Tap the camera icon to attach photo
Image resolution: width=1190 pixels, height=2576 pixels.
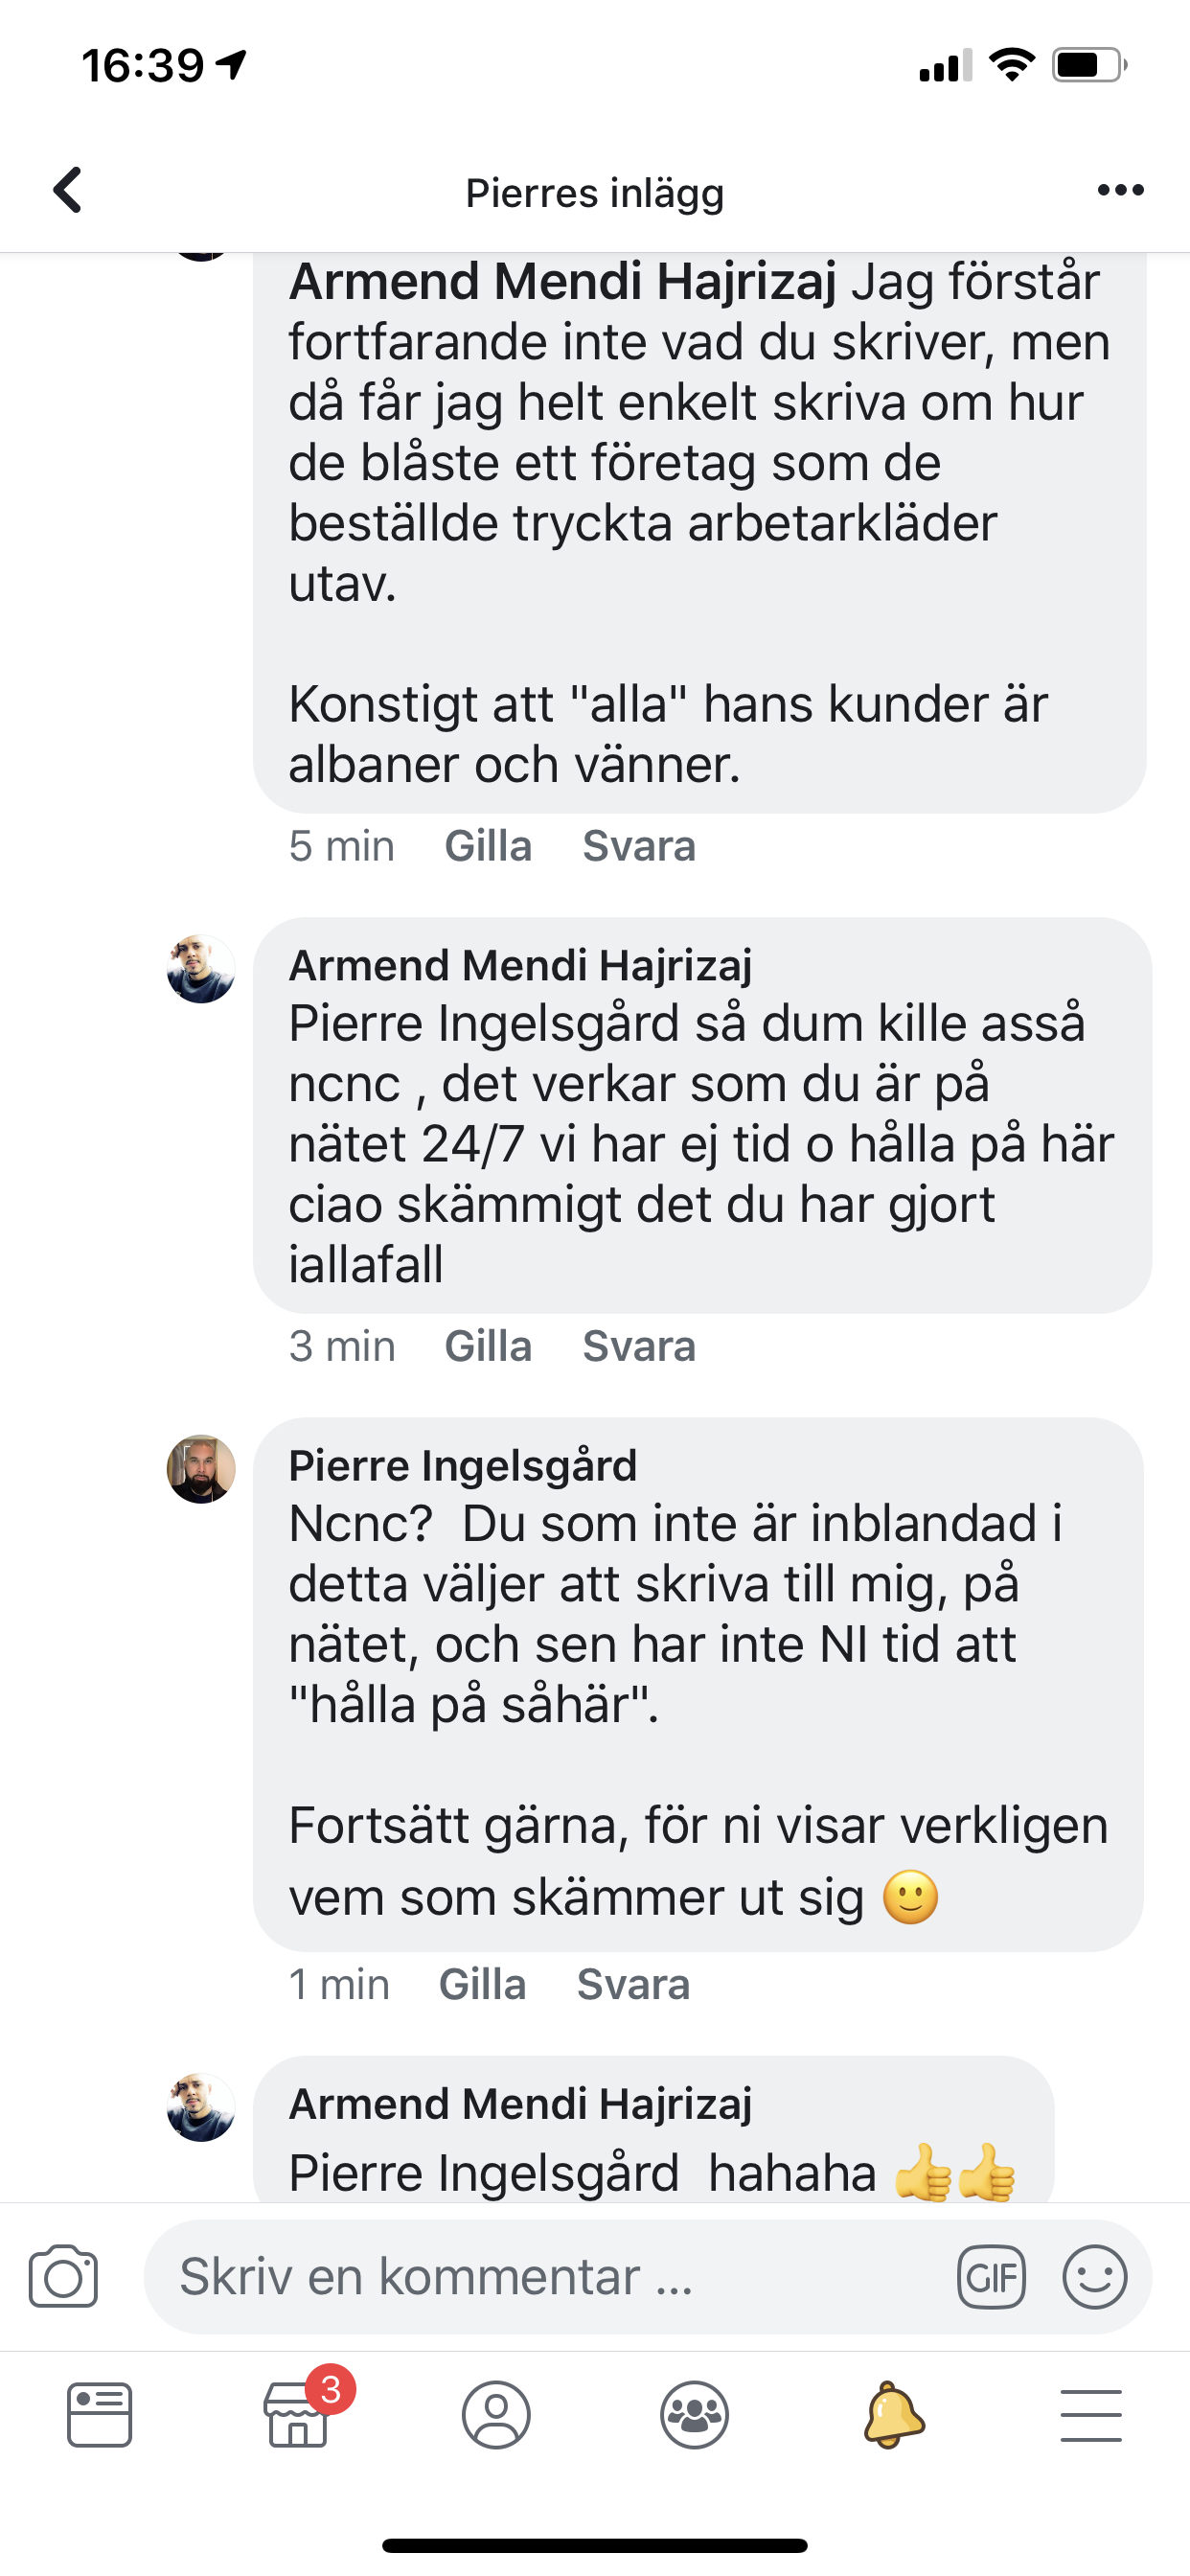[x=63, y=2276]
